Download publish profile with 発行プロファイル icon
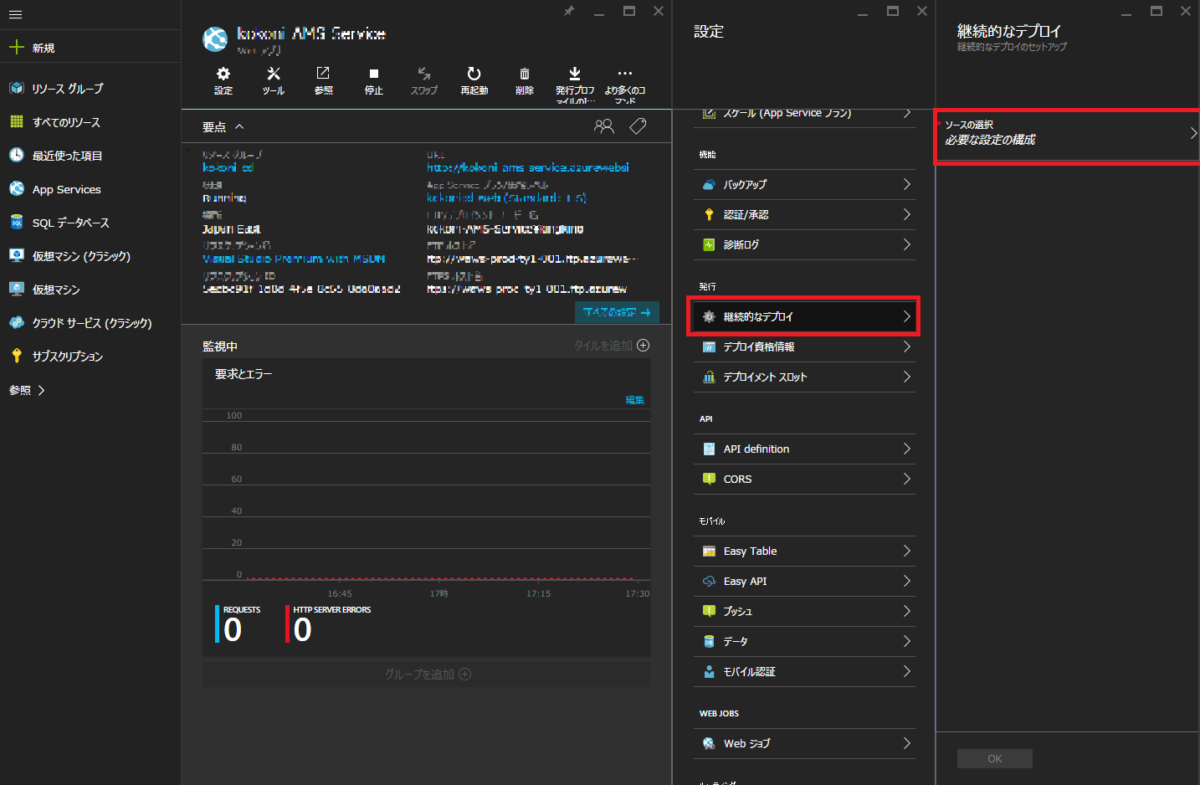The height and width of the screenshot is (785, 1200). 575,80
